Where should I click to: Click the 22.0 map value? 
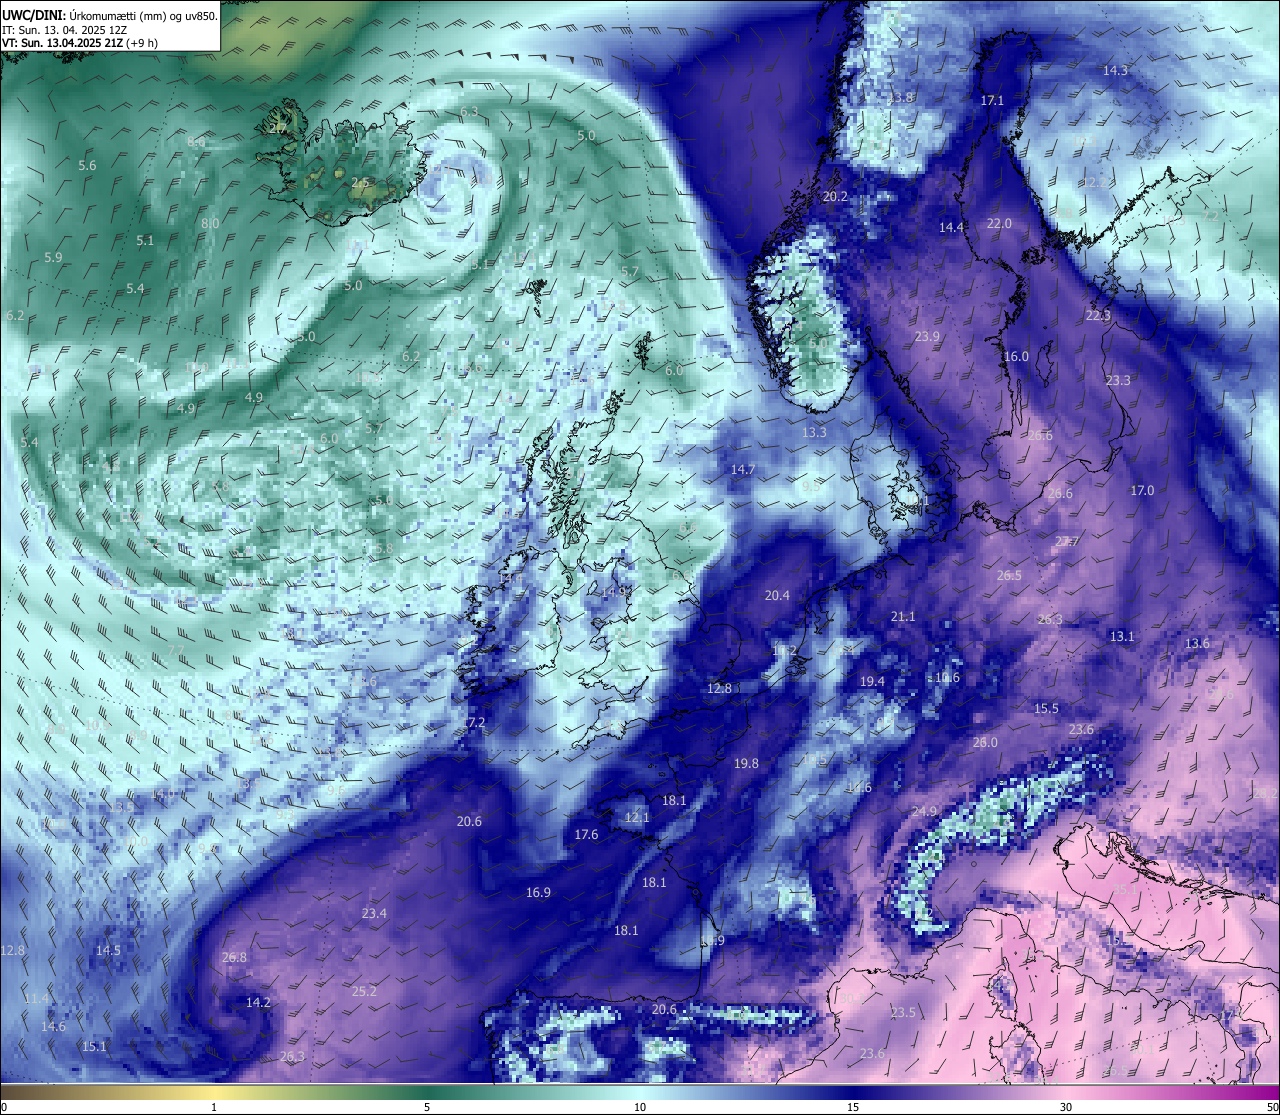pyautogui.click(x=999, y=224)
